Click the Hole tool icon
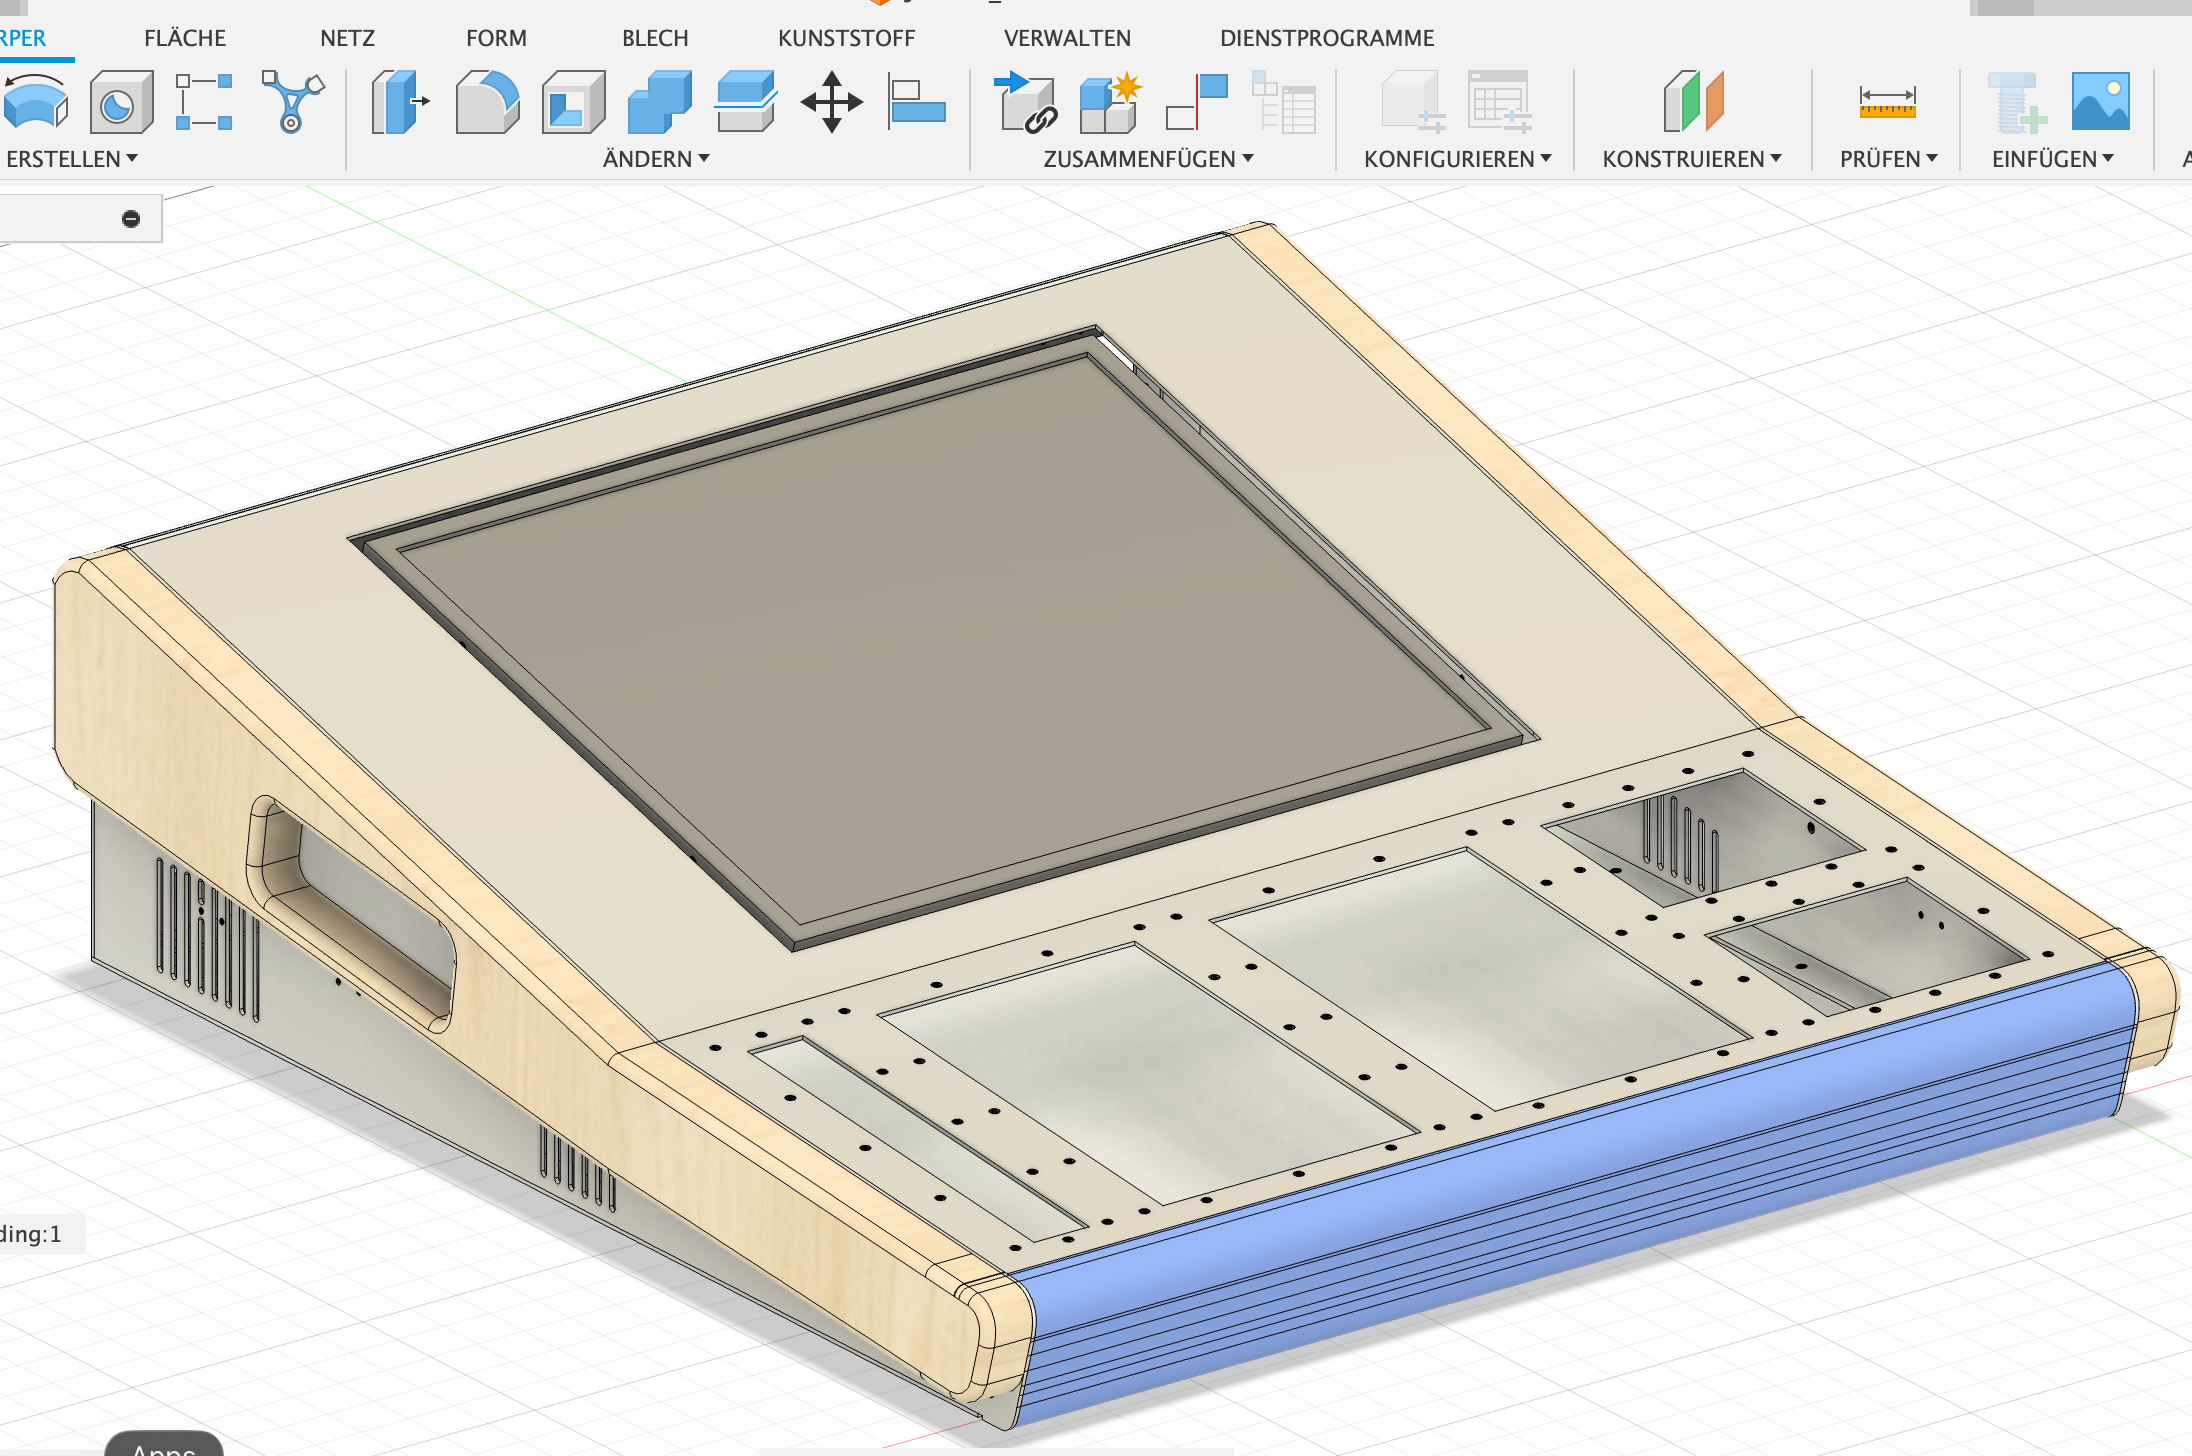Image resolution: width=2192 pixels, height=1456 pixels. click(x=121, y=101)
